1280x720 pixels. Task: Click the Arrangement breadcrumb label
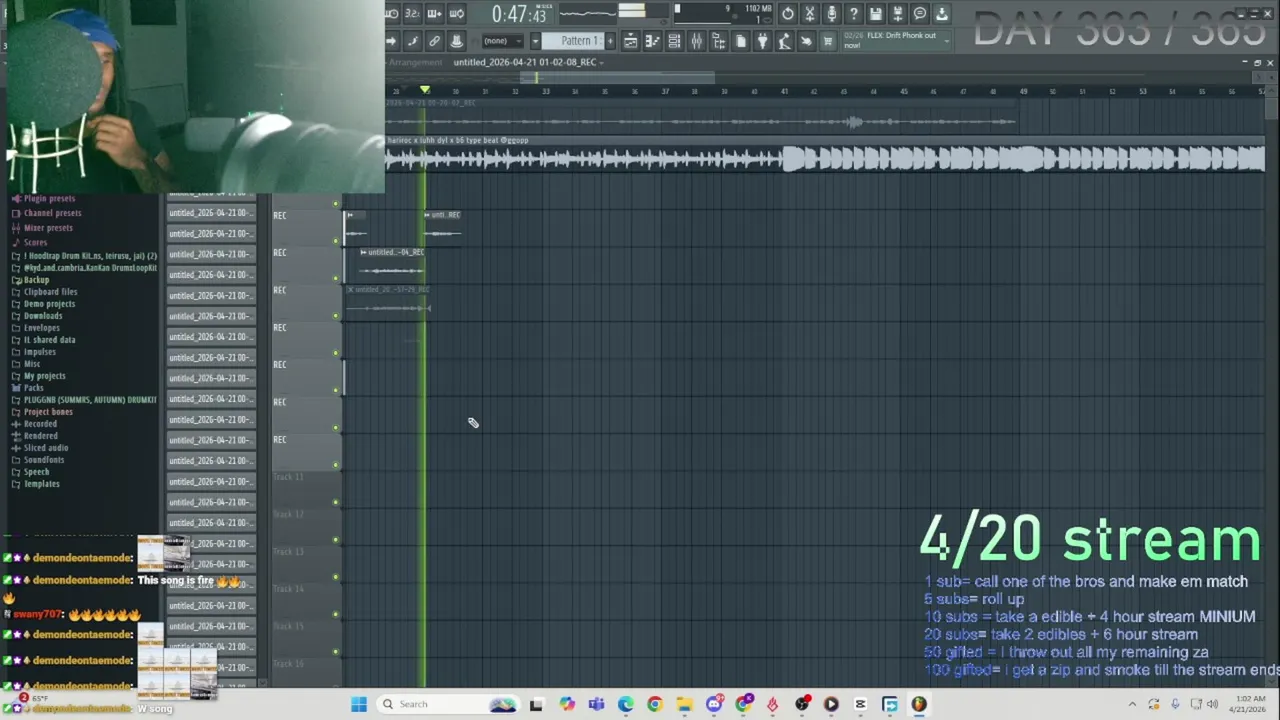click(x=415, y=62)
